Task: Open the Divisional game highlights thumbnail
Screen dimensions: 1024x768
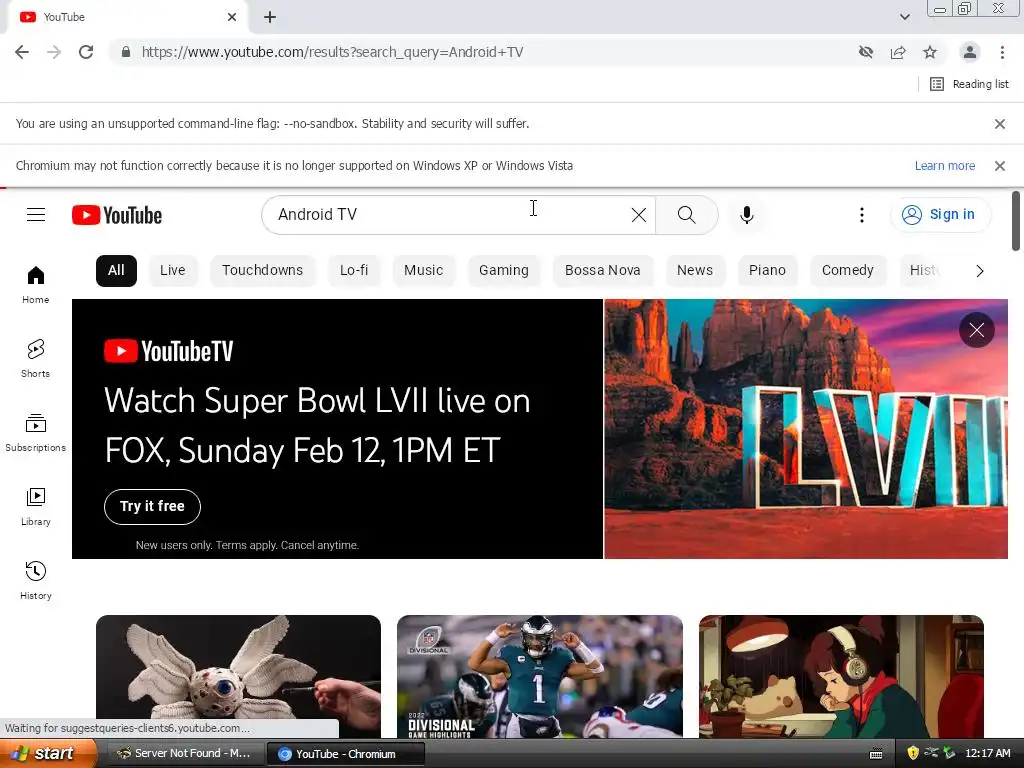Action: tap(540, 676)
